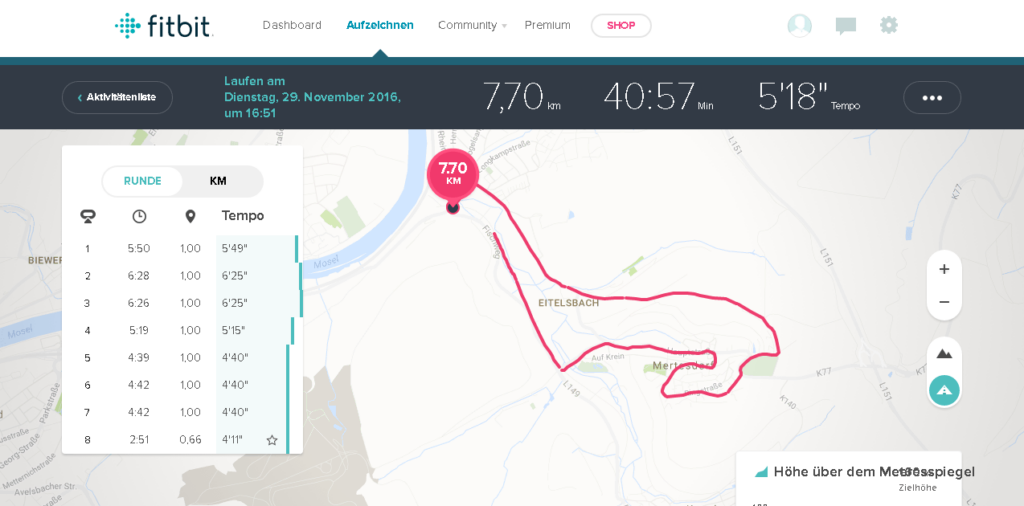This screenshot has height=506, width=1024.
Task: Open the Dashboard tab
Action: tap(292, 25)
